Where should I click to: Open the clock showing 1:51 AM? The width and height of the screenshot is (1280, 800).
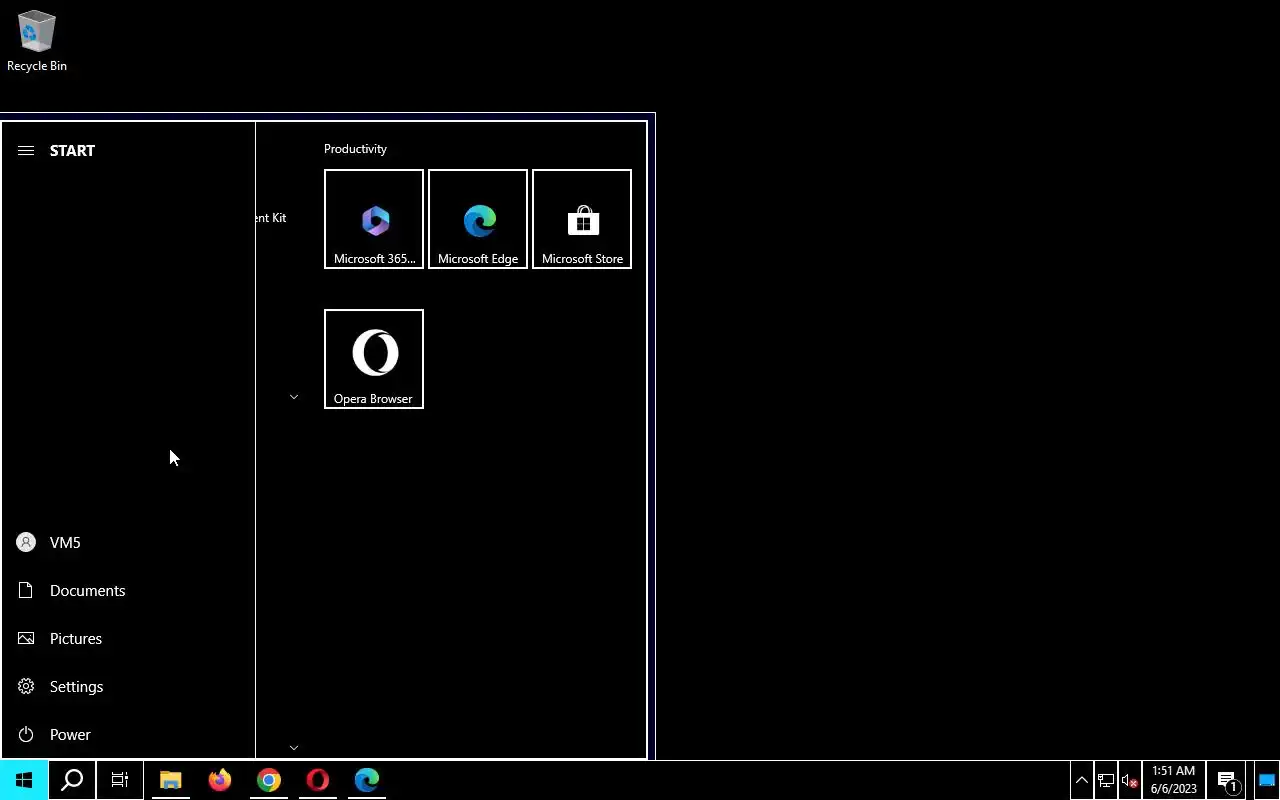click(x=1174, y=780)
